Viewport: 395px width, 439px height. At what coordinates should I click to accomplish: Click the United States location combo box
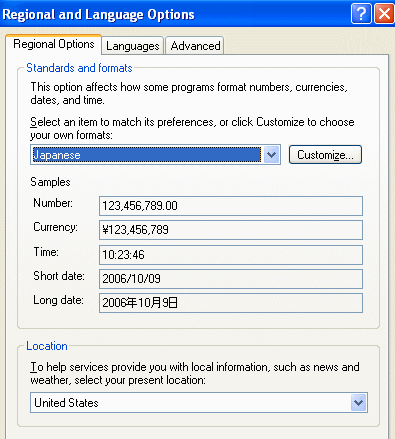(x=199, y=403)
